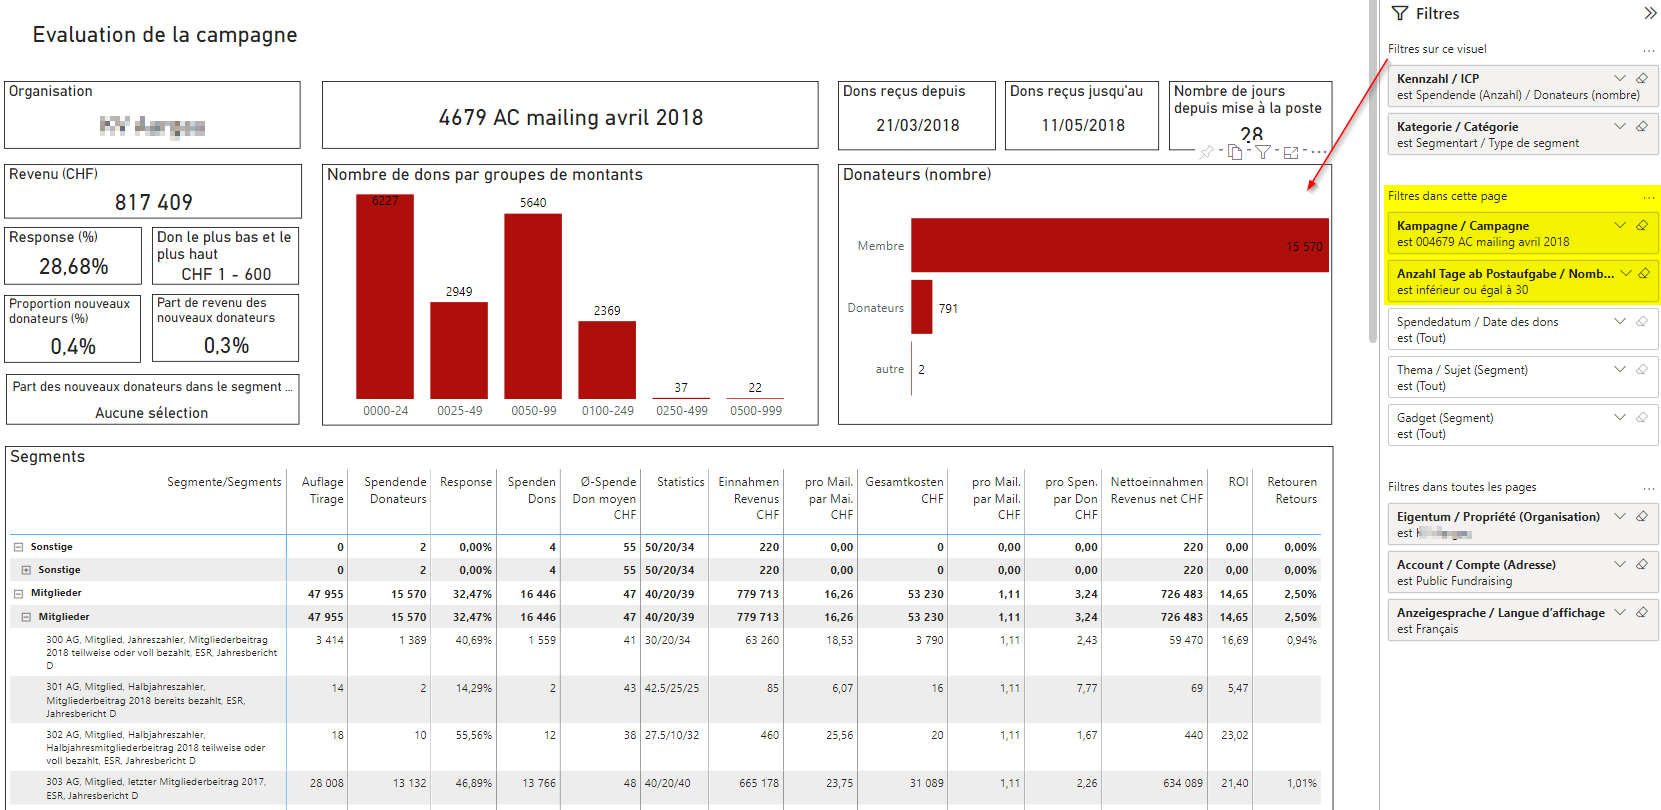Expand the Eigentum / Propriété filter card

[1620, 516]
